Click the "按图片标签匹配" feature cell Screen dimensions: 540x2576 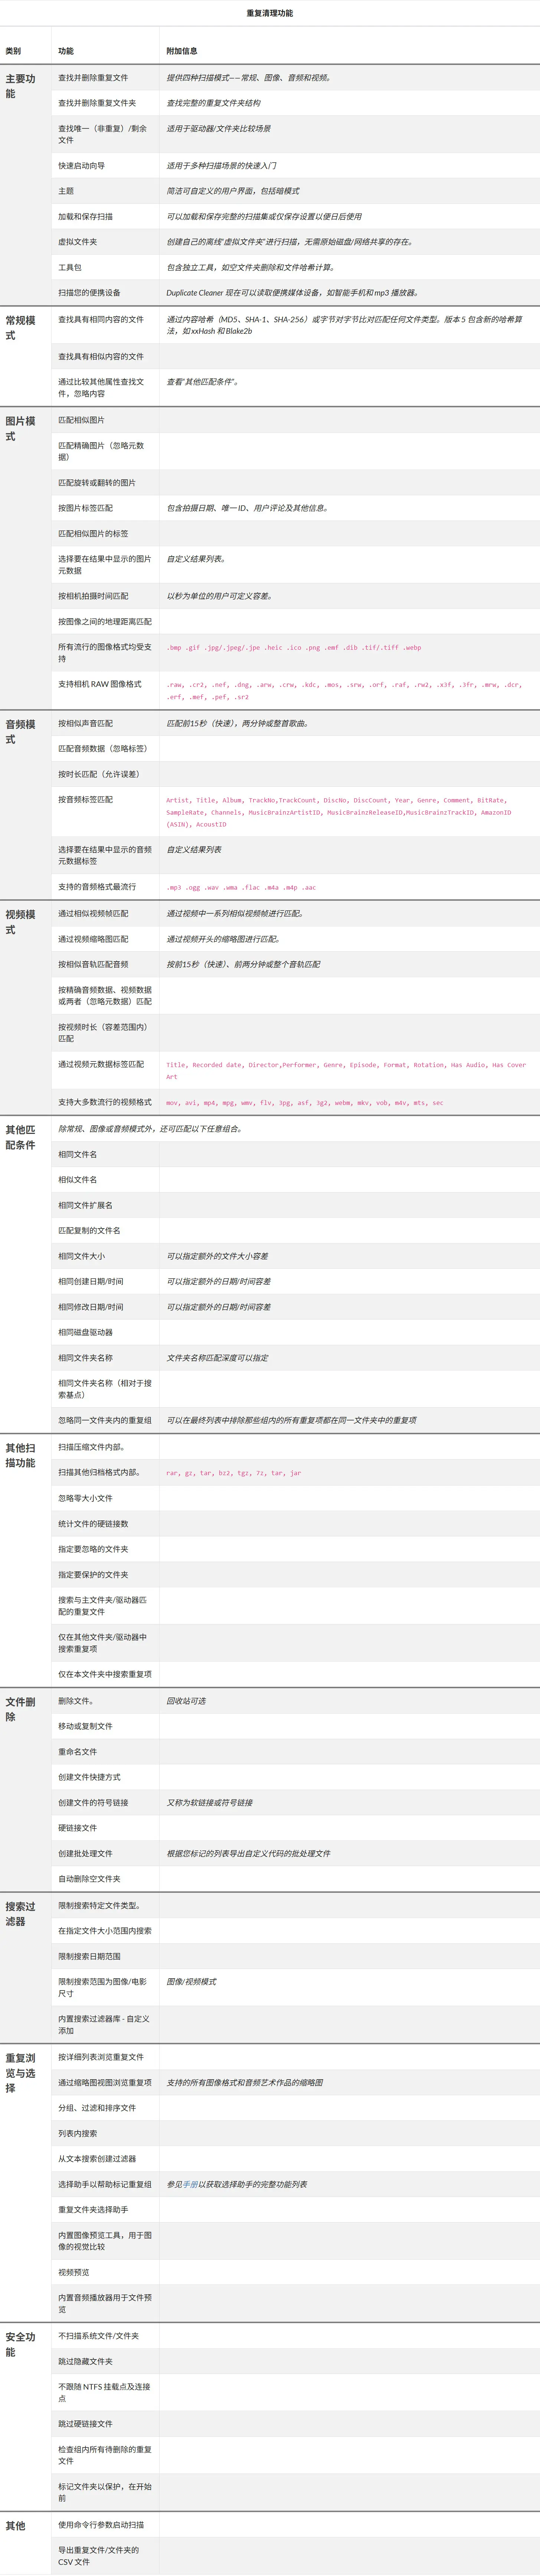pyautogui.click(x=105, y=508)
